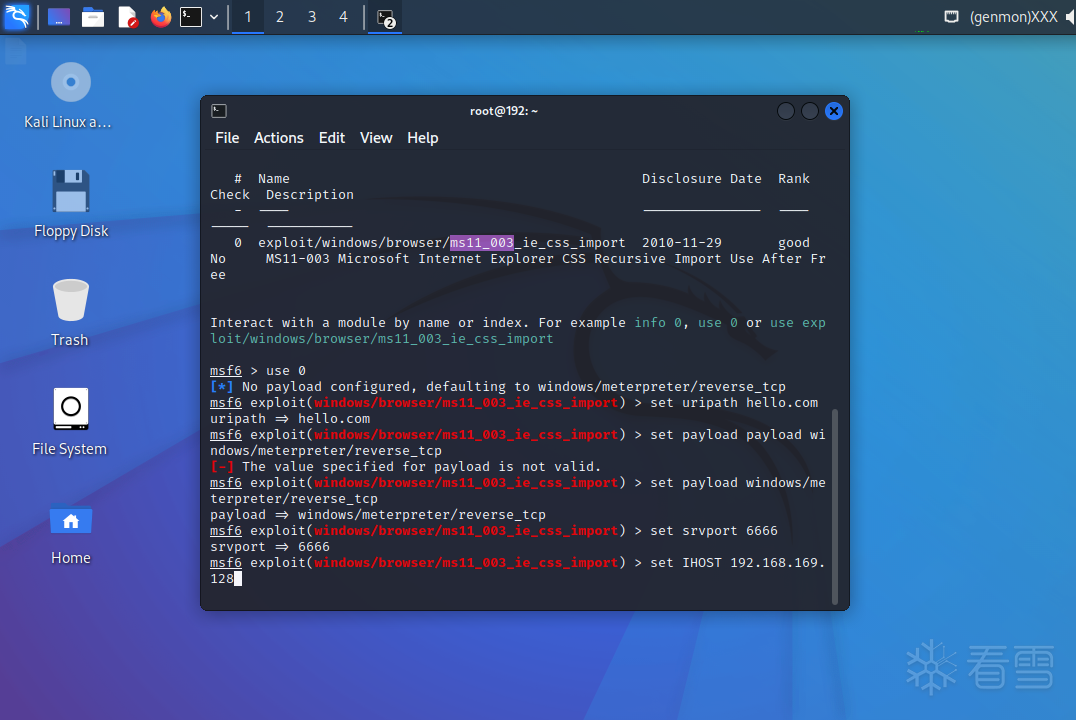The image size is (1076, 720).
Task: Click 'set srvport 6666' command text
Action: 714,531
